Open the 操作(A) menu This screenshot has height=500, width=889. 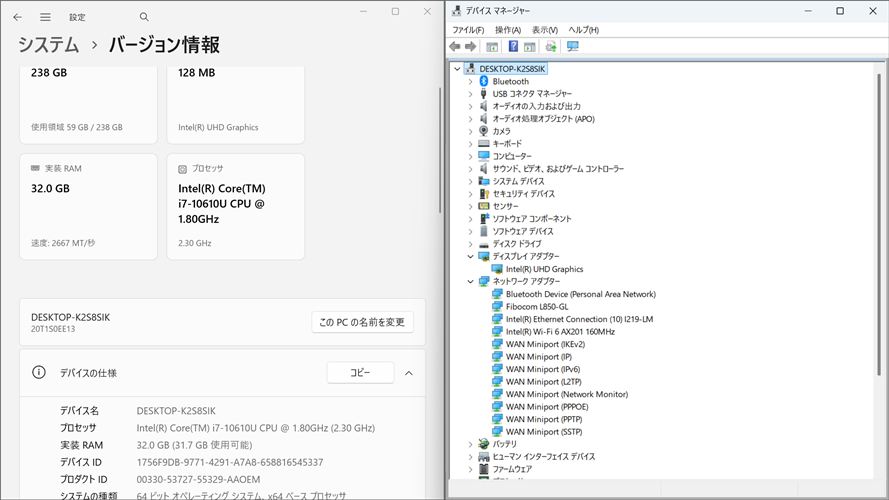click(x=508, y=30)
